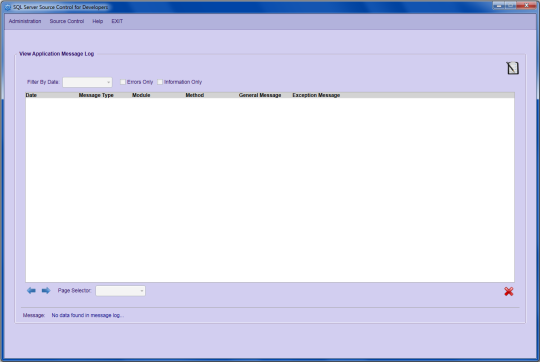The width and height of the screenshot is (540, 362).
Task: Open the Administration menu
Action: (25, 21)
